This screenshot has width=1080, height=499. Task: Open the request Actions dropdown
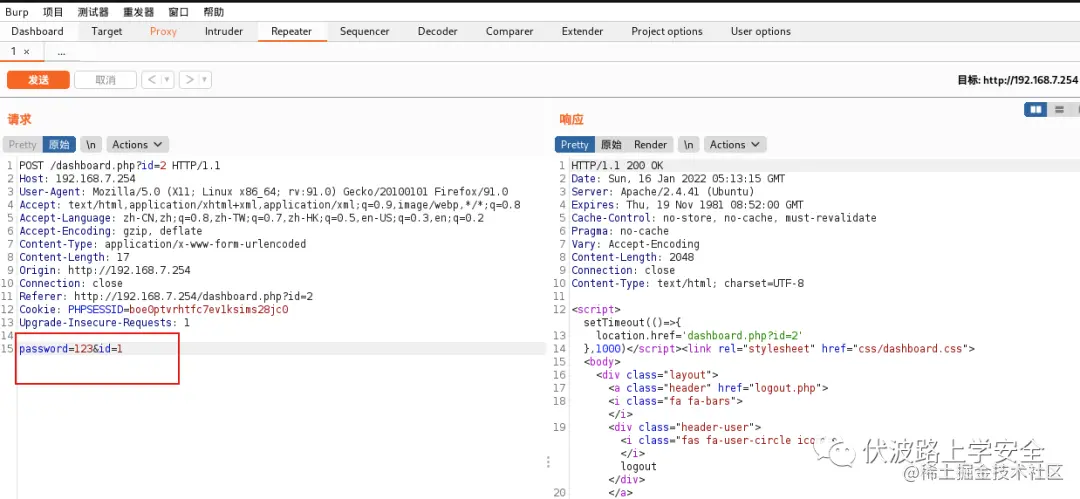click(x=137, y=145)
